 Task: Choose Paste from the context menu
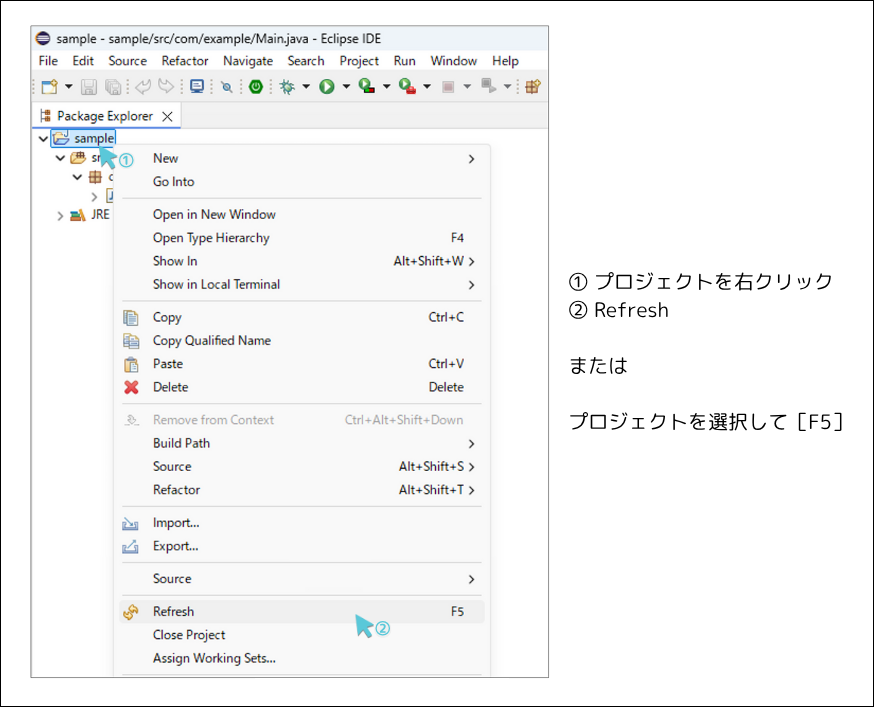click(302, 364)
